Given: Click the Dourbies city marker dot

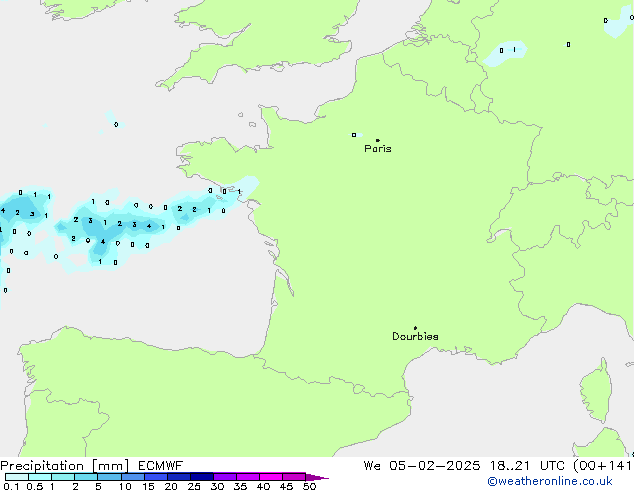Looking at the screenshot, I should 415,328.
